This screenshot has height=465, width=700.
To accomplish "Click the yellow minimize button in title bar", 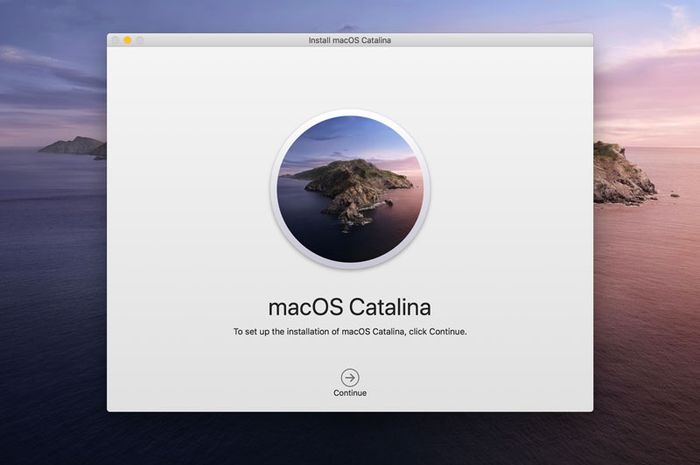I will point(128,40).
